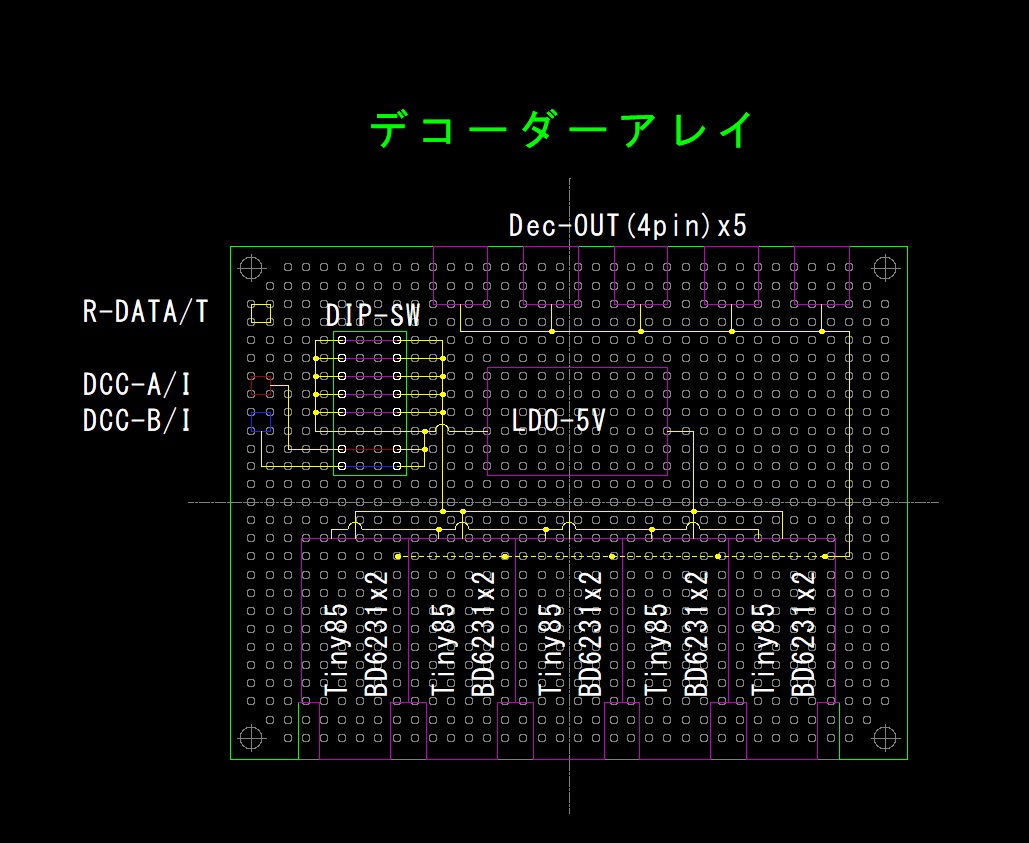Screen dimensions: 1029x843
Task: Select the DIP-SW label text
Action: coord(373,316)
